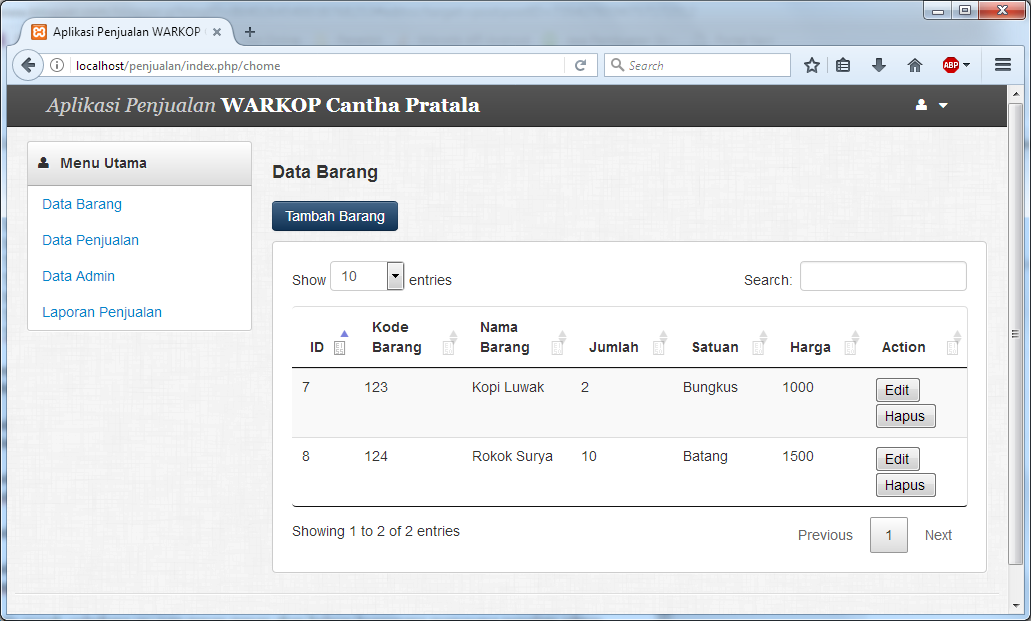Image resolution: width=1031 pixels, height=621 pixels.
Task: Click inside the table Search field
Action: 882,277
